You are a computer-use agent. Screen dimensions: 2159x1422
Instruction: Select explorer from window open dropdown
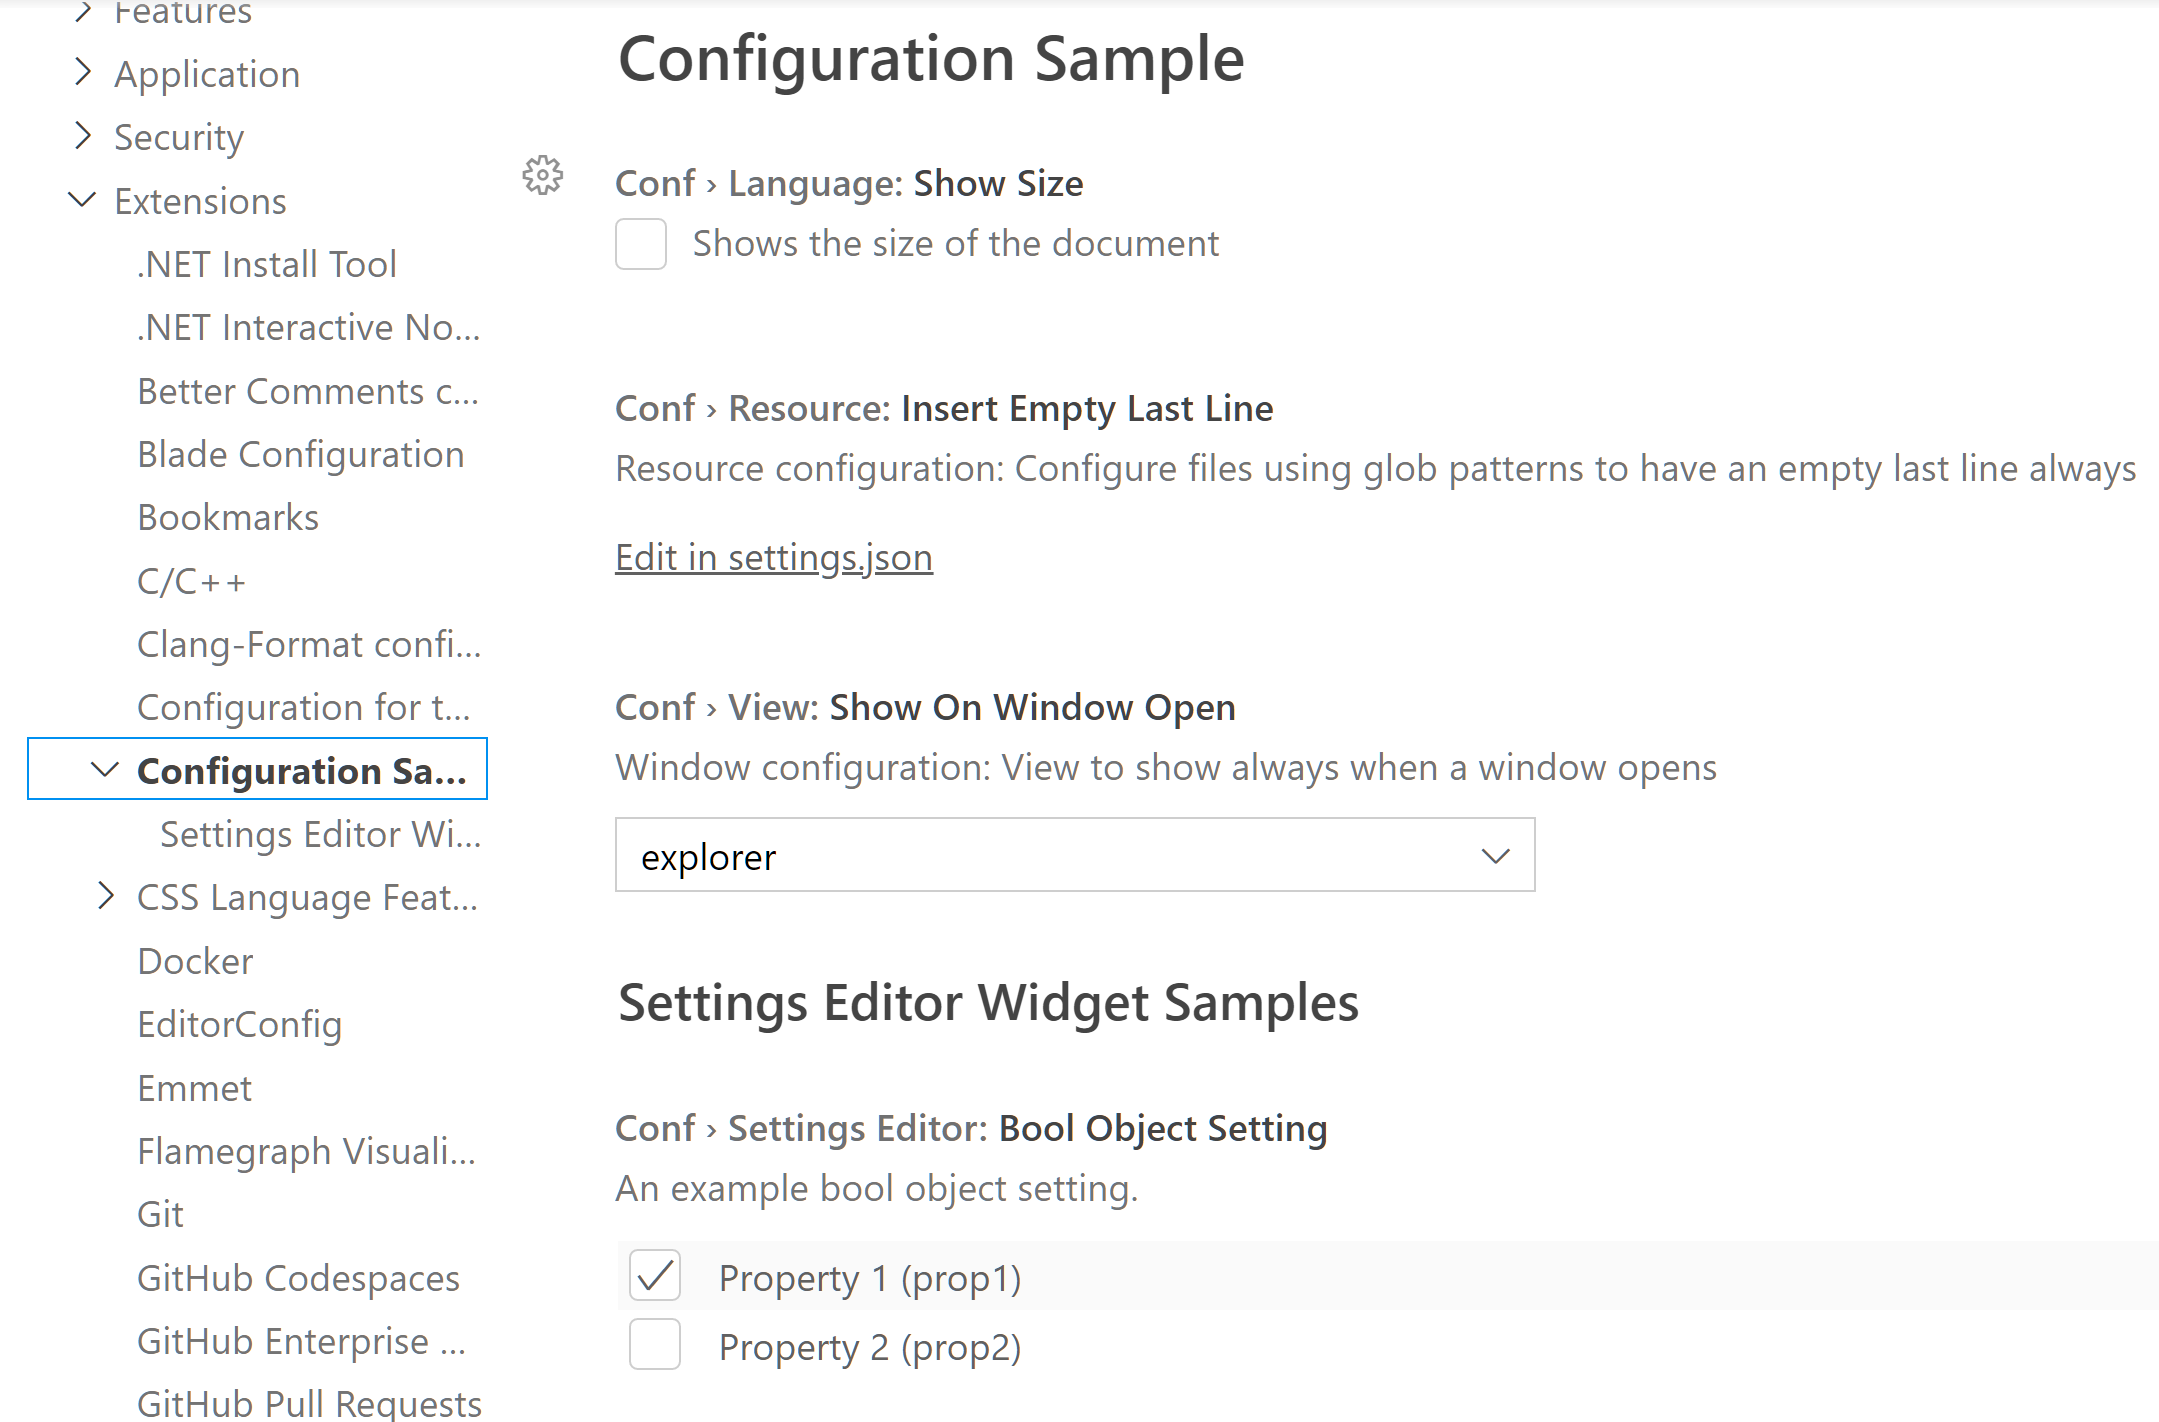1074,855
